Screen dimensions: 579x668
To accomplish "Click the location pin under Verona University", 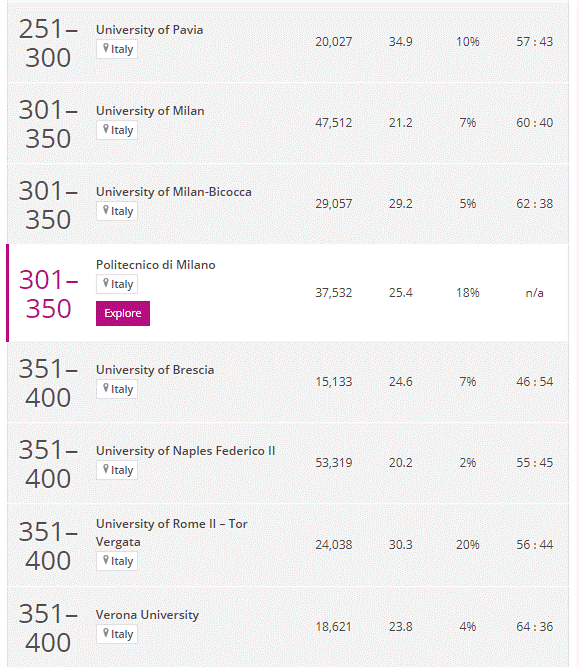I will 106,633.
